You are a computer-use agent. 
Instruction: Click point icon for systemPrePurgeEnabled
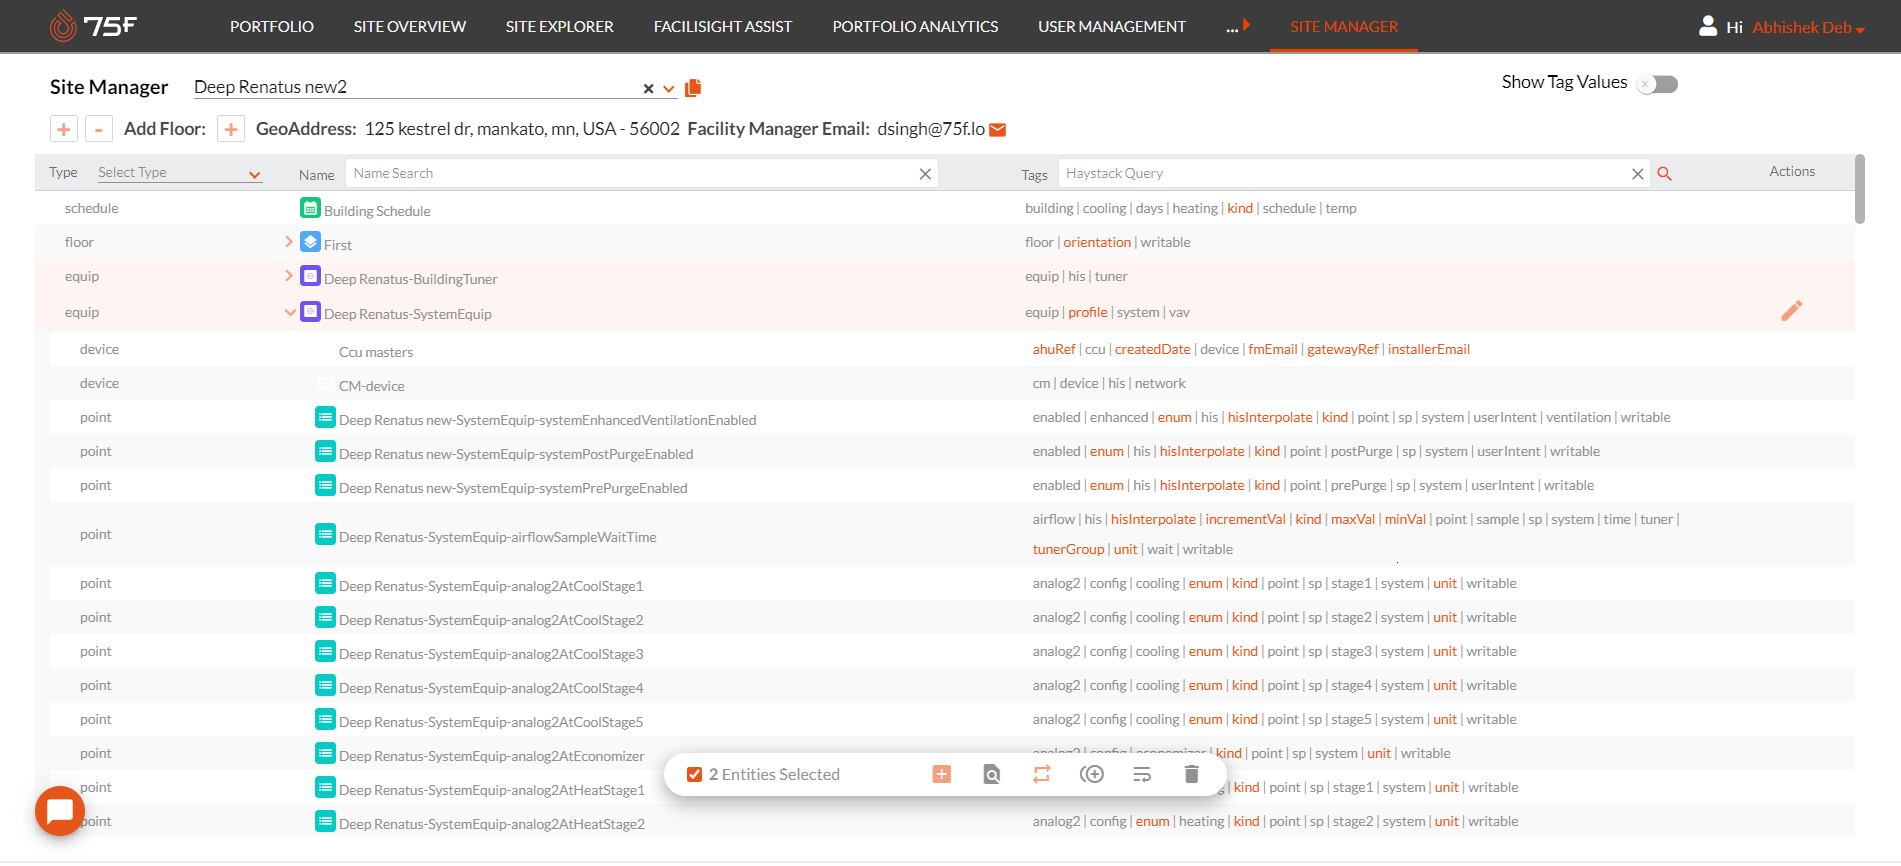[x=325, y=485]
